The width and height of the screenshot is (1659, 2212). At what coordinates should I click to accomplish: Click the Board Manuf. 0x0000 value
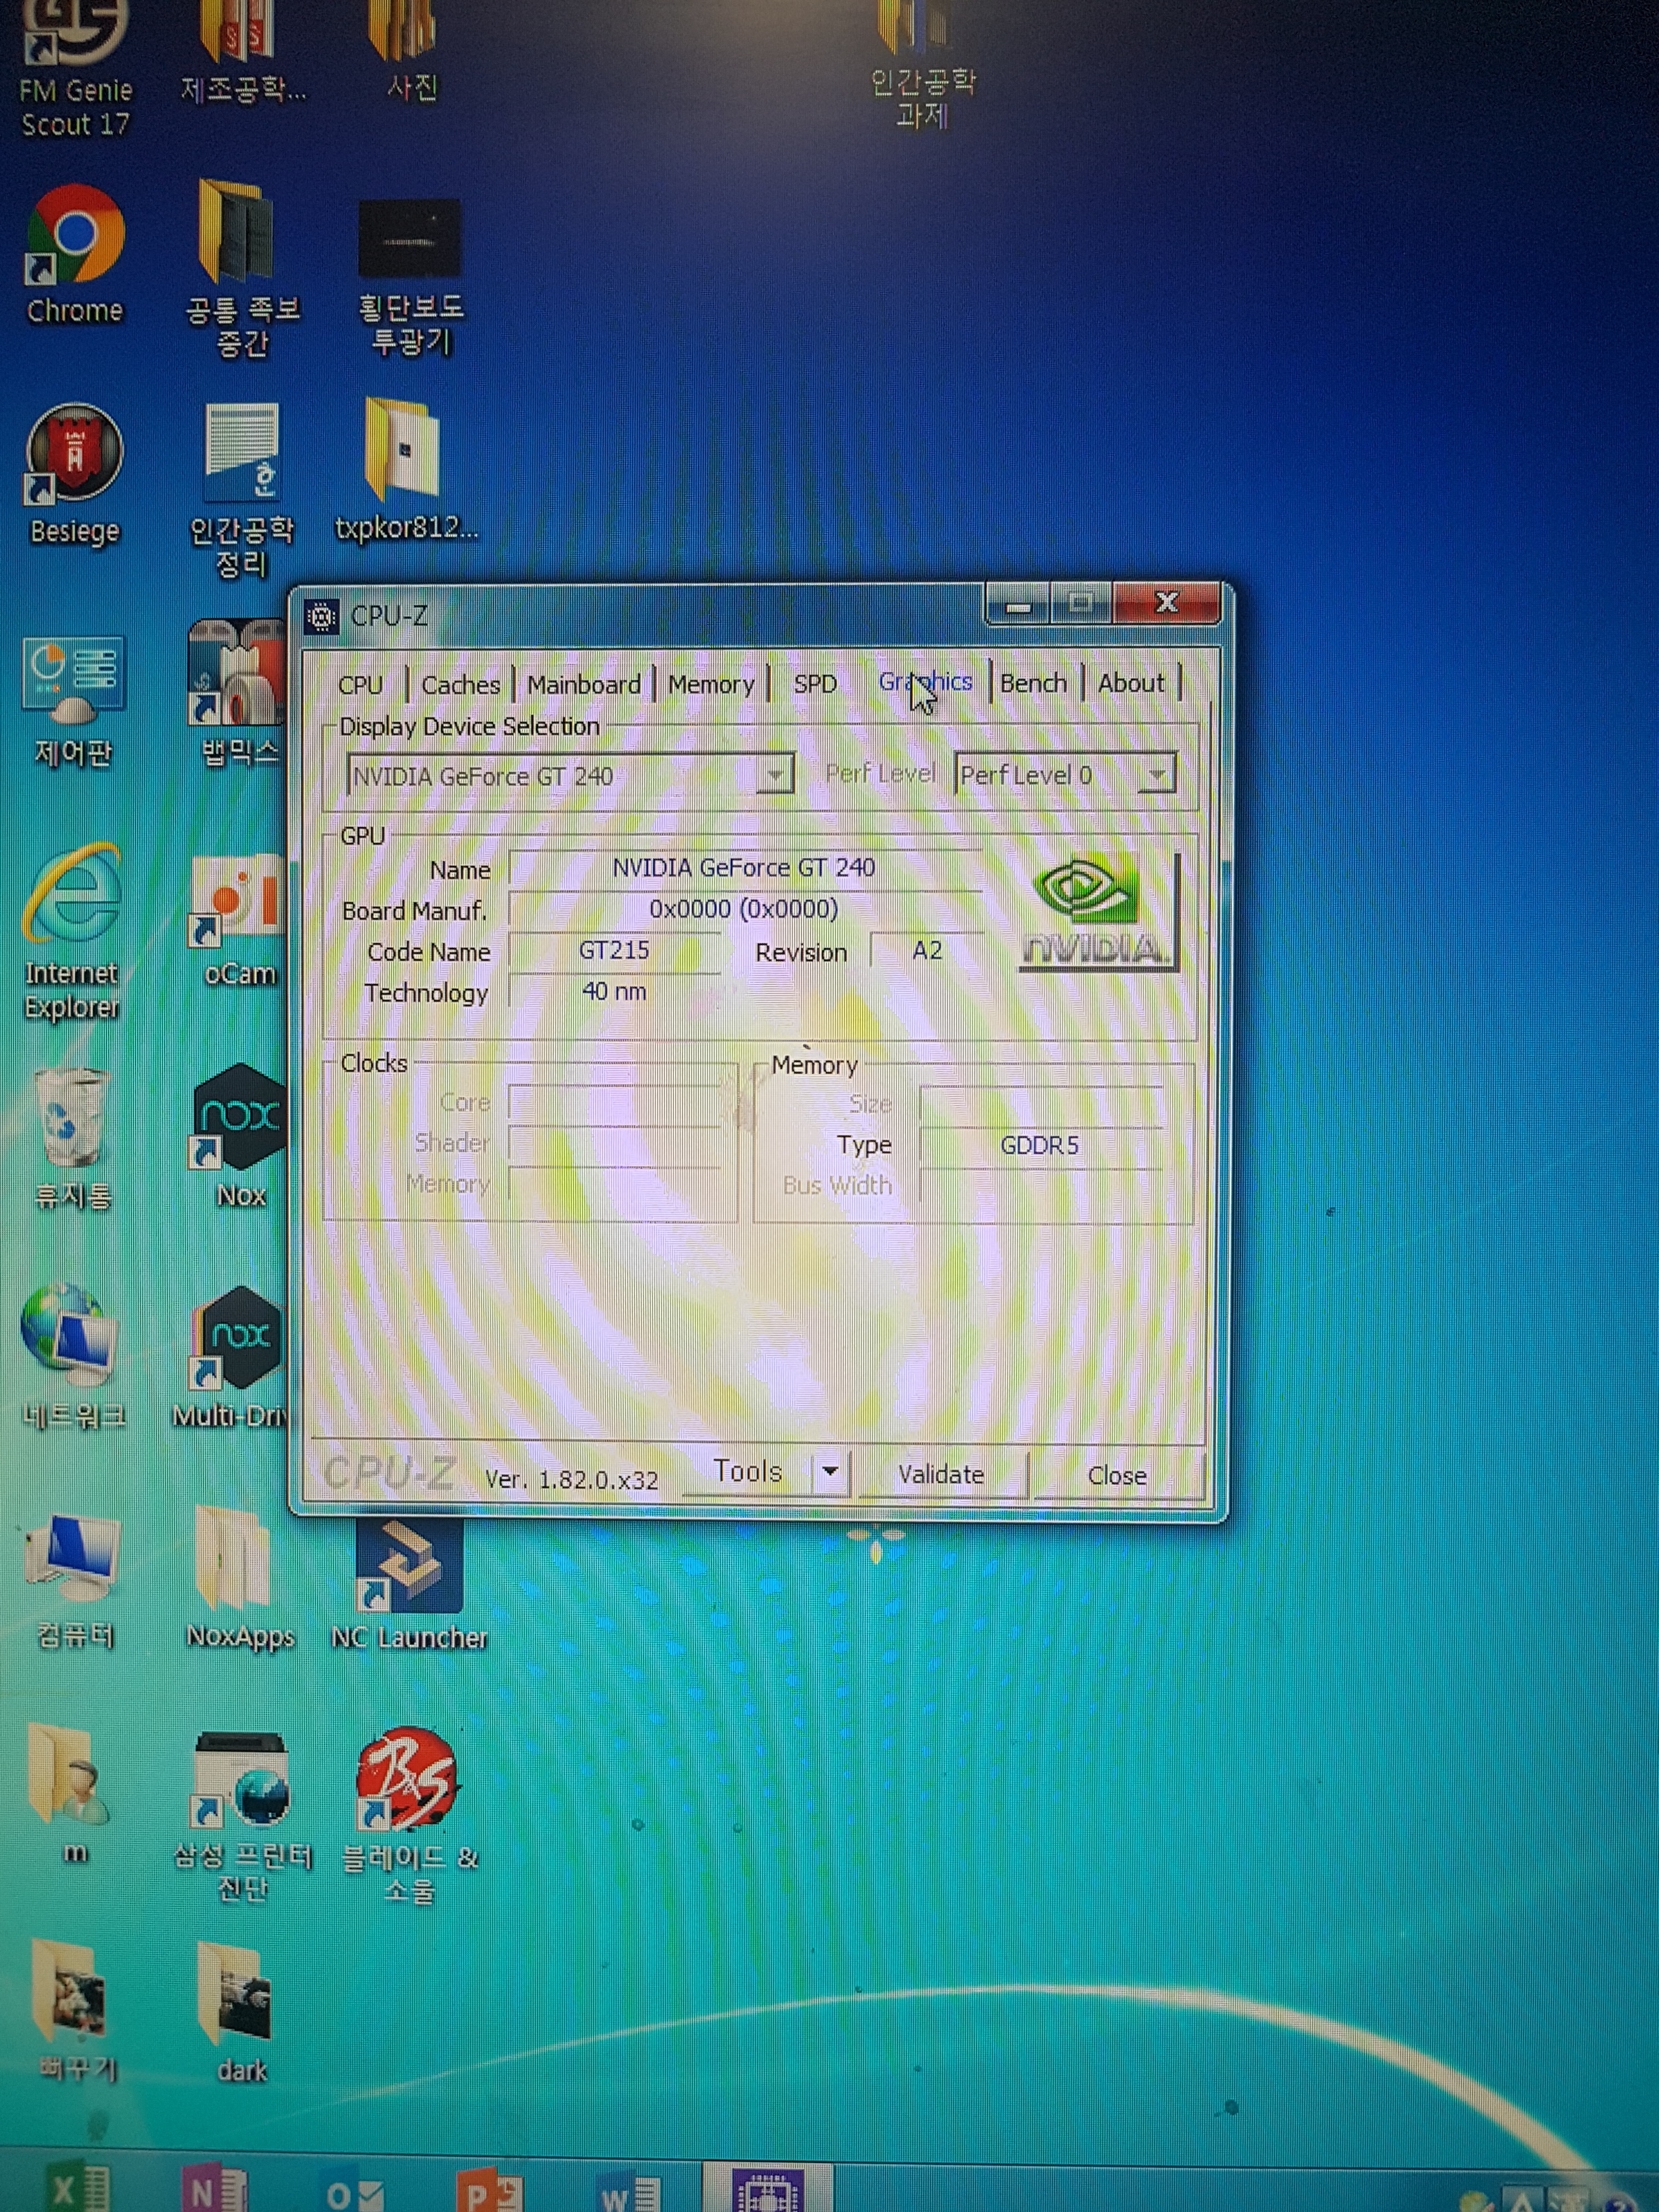click(x=744, y=909)
